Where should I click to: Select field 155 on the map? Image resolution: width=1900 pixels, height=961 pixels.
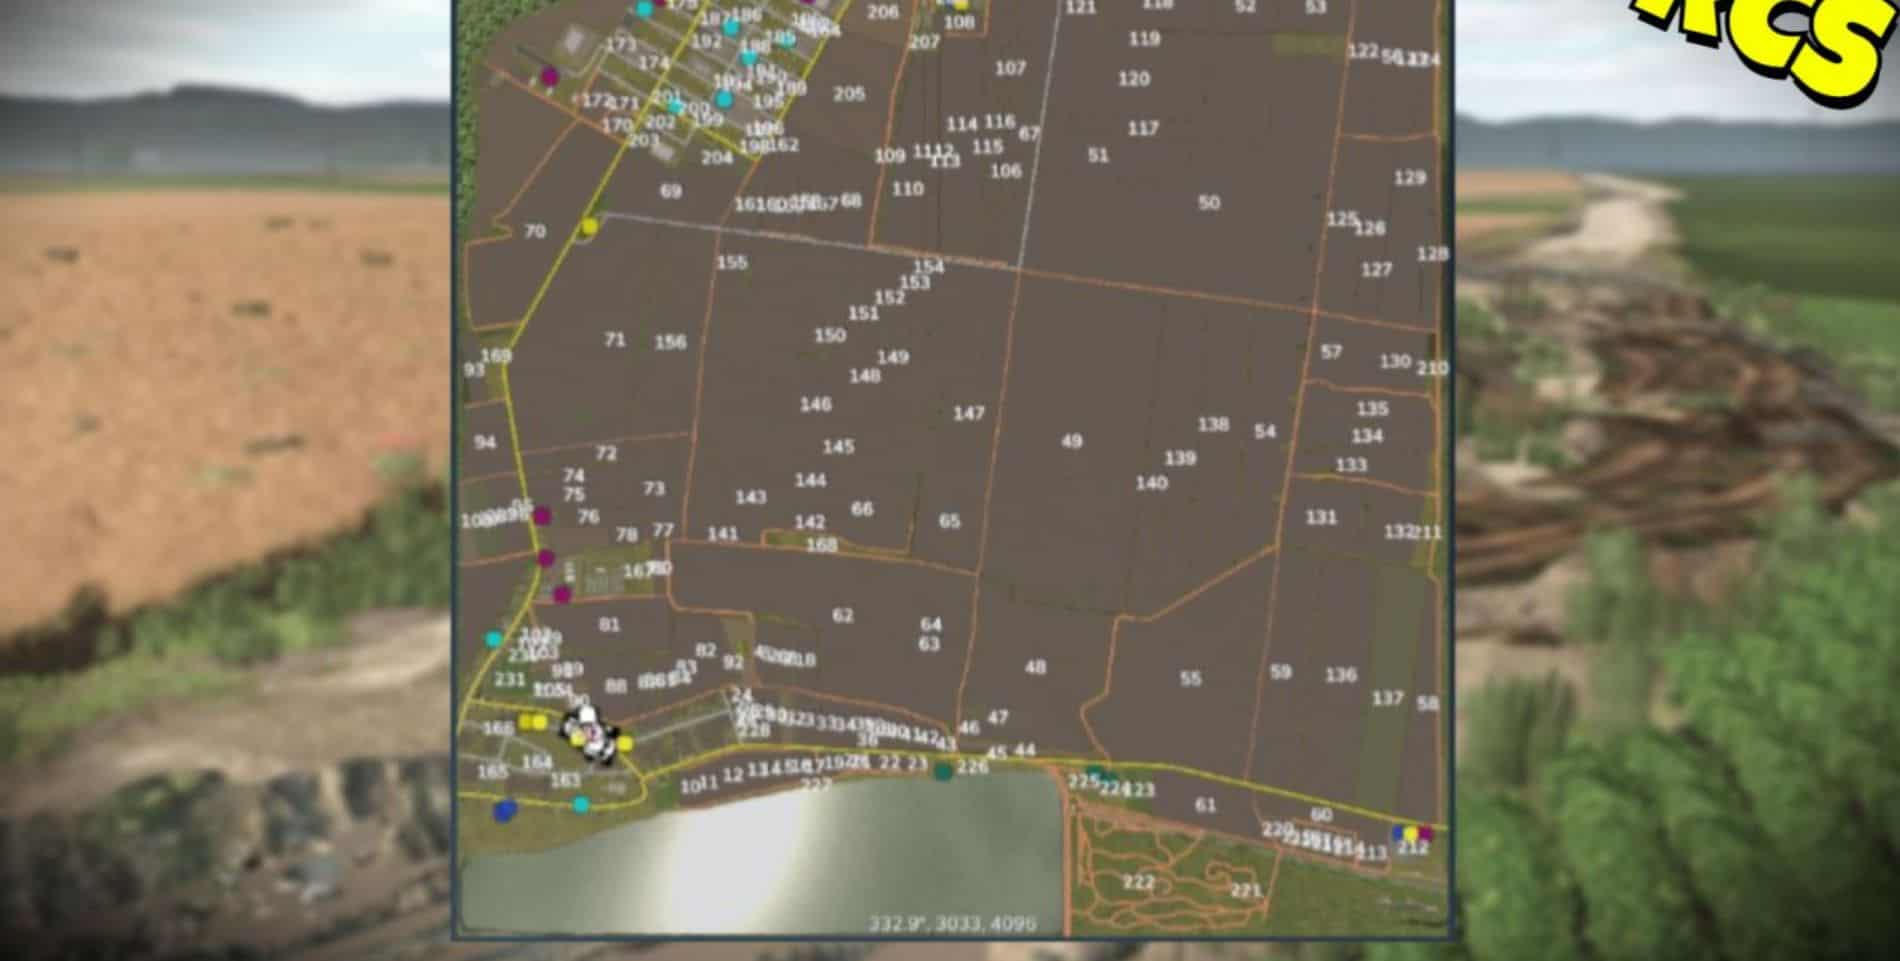[732, 262]
